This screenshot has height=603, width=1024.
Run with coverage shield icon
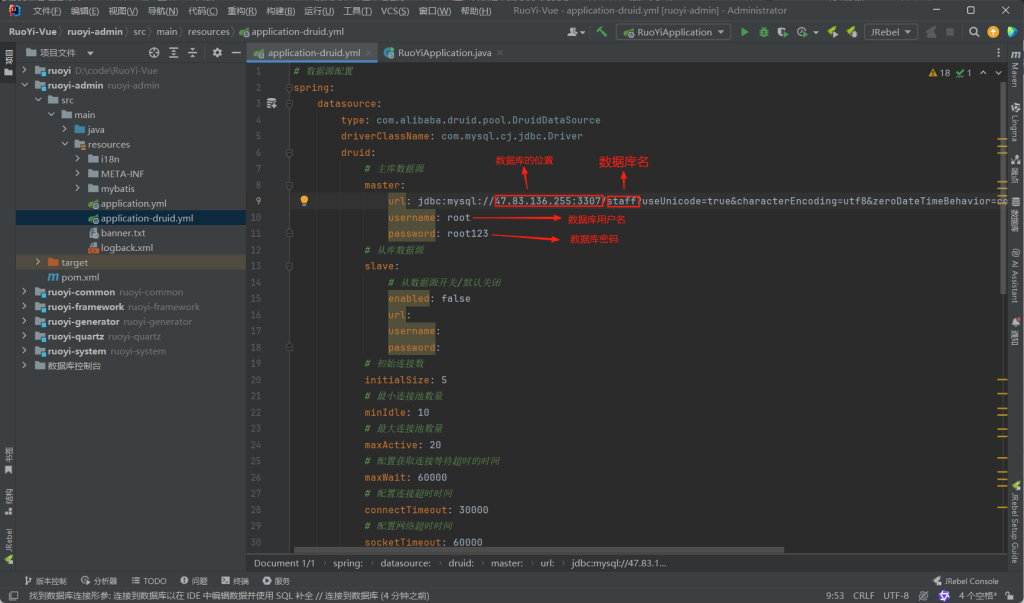[x=782, y=32]
